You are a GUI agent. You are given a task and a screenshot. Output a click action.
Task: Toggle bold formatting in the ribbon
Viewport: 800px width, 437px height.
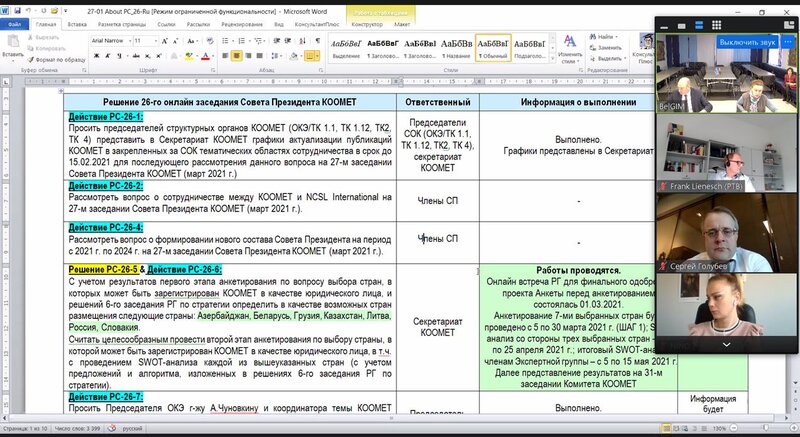(94, 57)
